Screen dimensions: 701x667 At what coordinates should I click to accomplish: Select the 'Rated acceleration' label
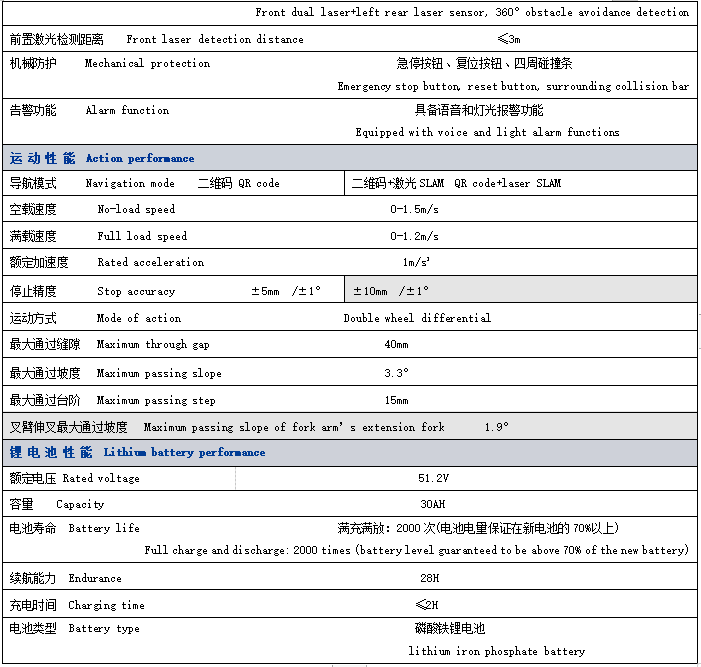[150, 262]
